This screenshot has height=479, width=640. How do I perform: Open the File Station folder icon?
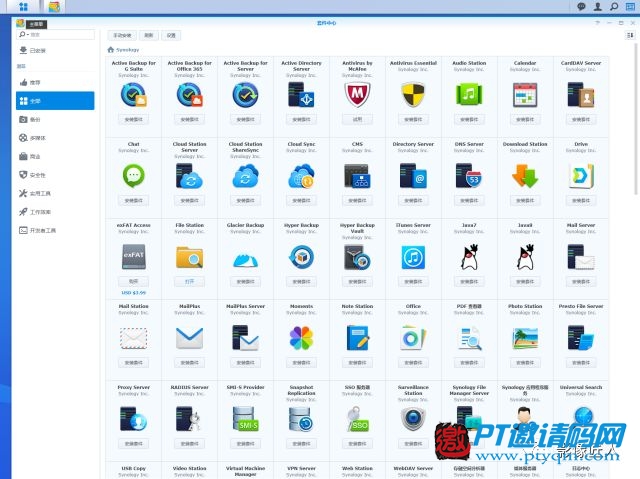[189, 257]
